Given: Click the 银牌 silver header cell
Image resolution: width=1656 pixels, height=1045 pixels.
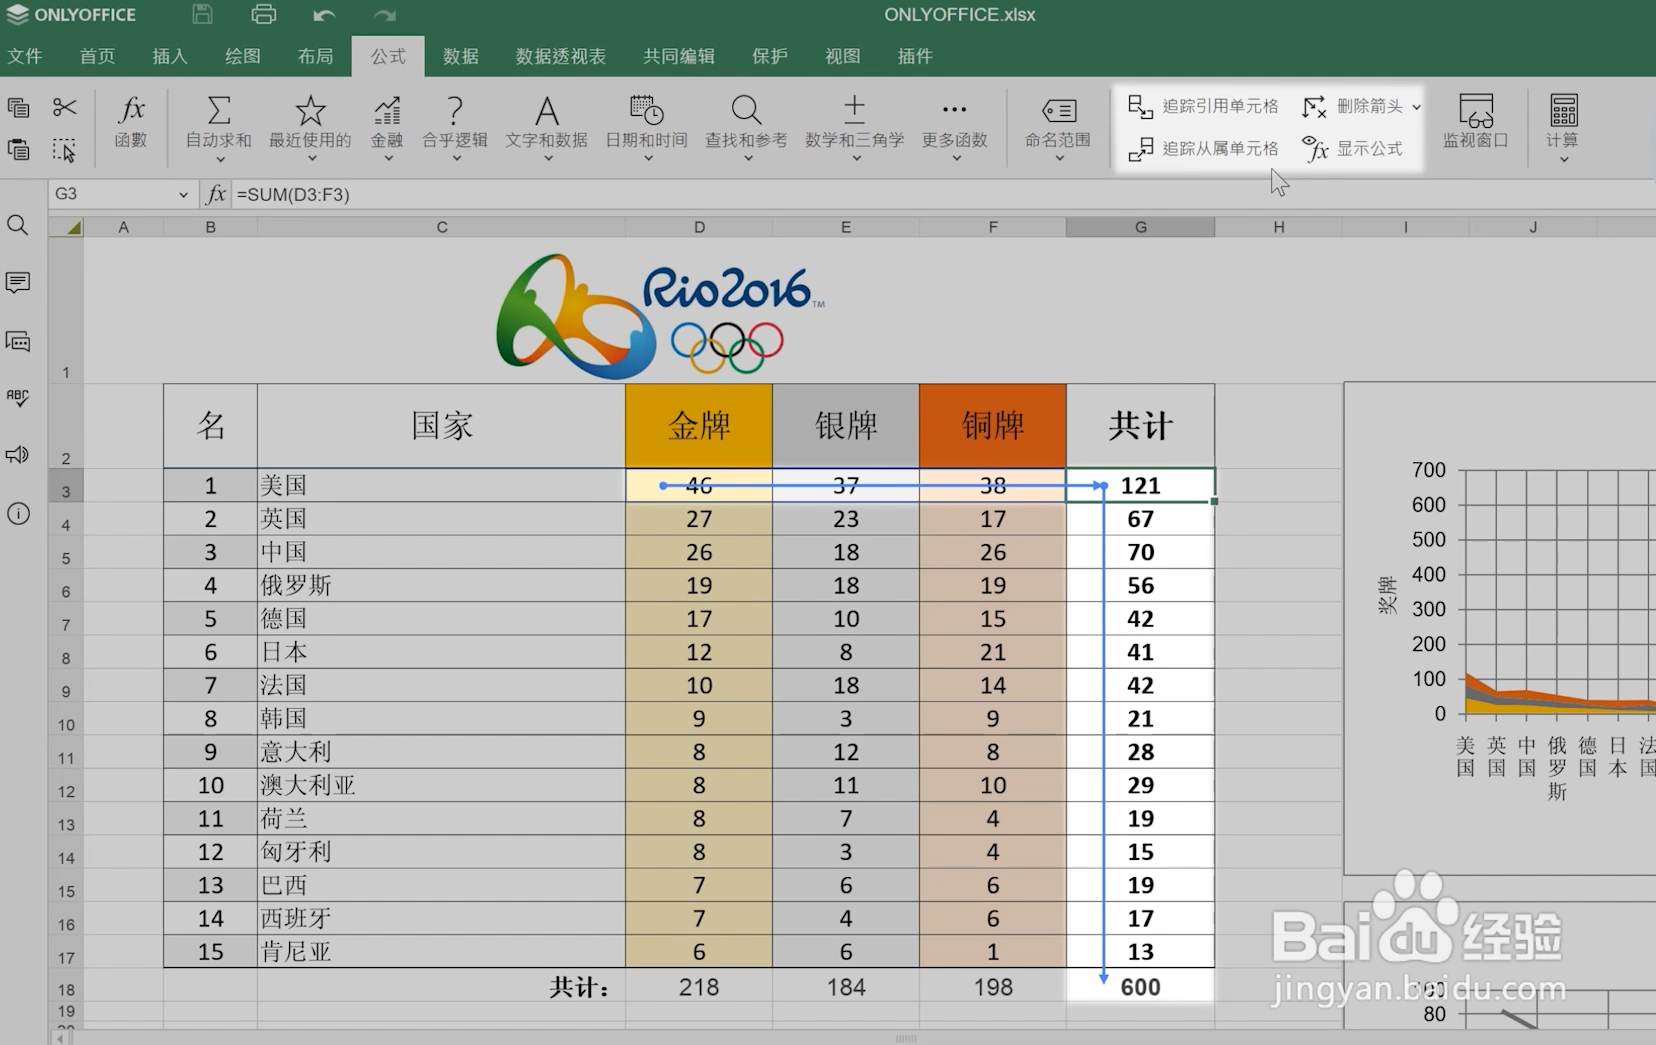Looking at the screenshot, I should [x=846, y=426].
